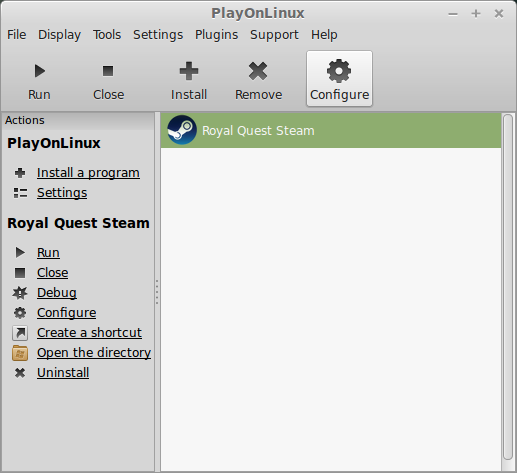Click the Configure gear toolbar button

(x=339, y=79)
